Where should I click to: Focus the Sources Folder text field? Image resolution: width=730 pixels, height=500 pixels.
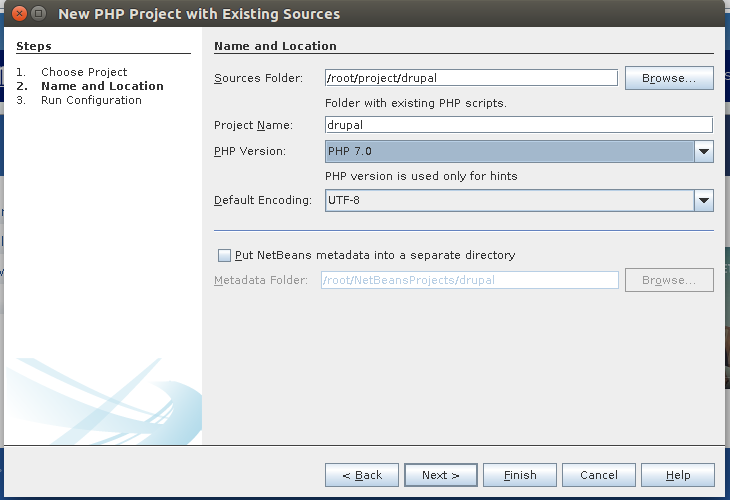click(x=471, y=78)
